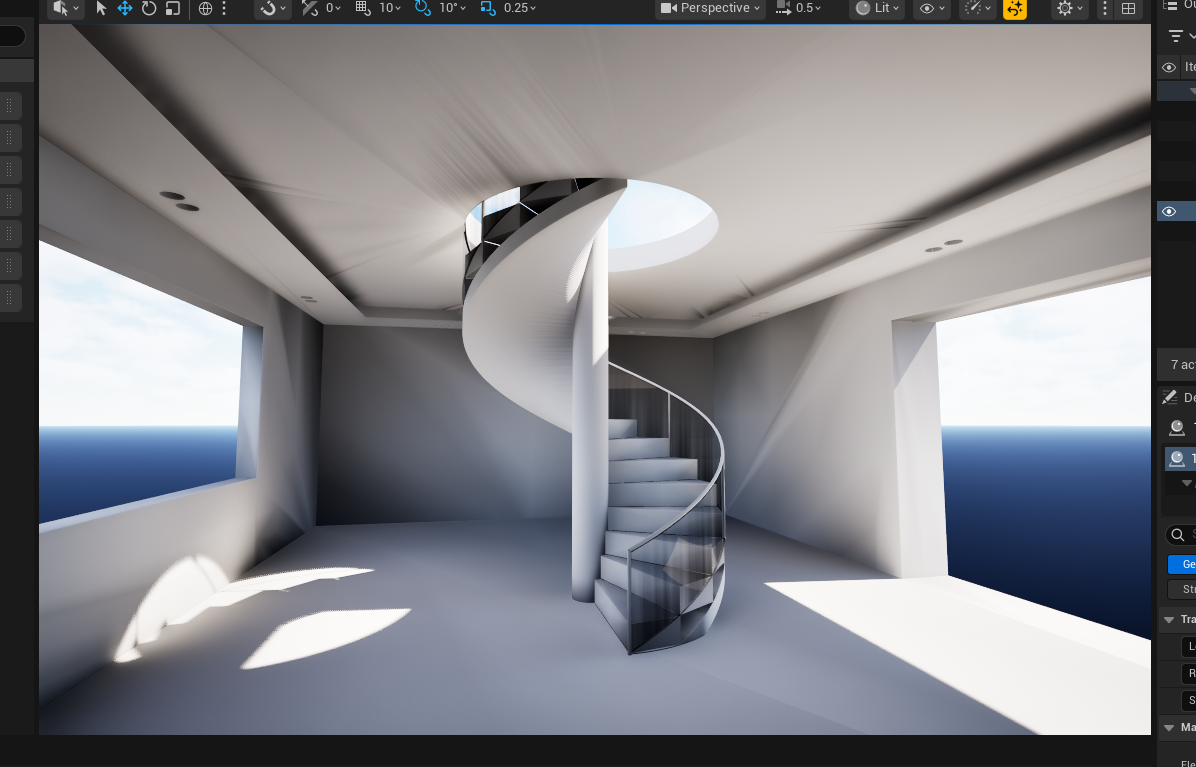
Task: Open viewport layout three-dot options
Action: (1104, 8)
